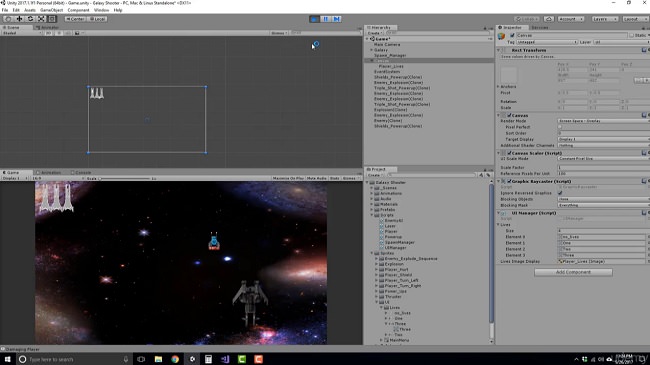Select the Move tool in toolbar

(x=19, y=19)
